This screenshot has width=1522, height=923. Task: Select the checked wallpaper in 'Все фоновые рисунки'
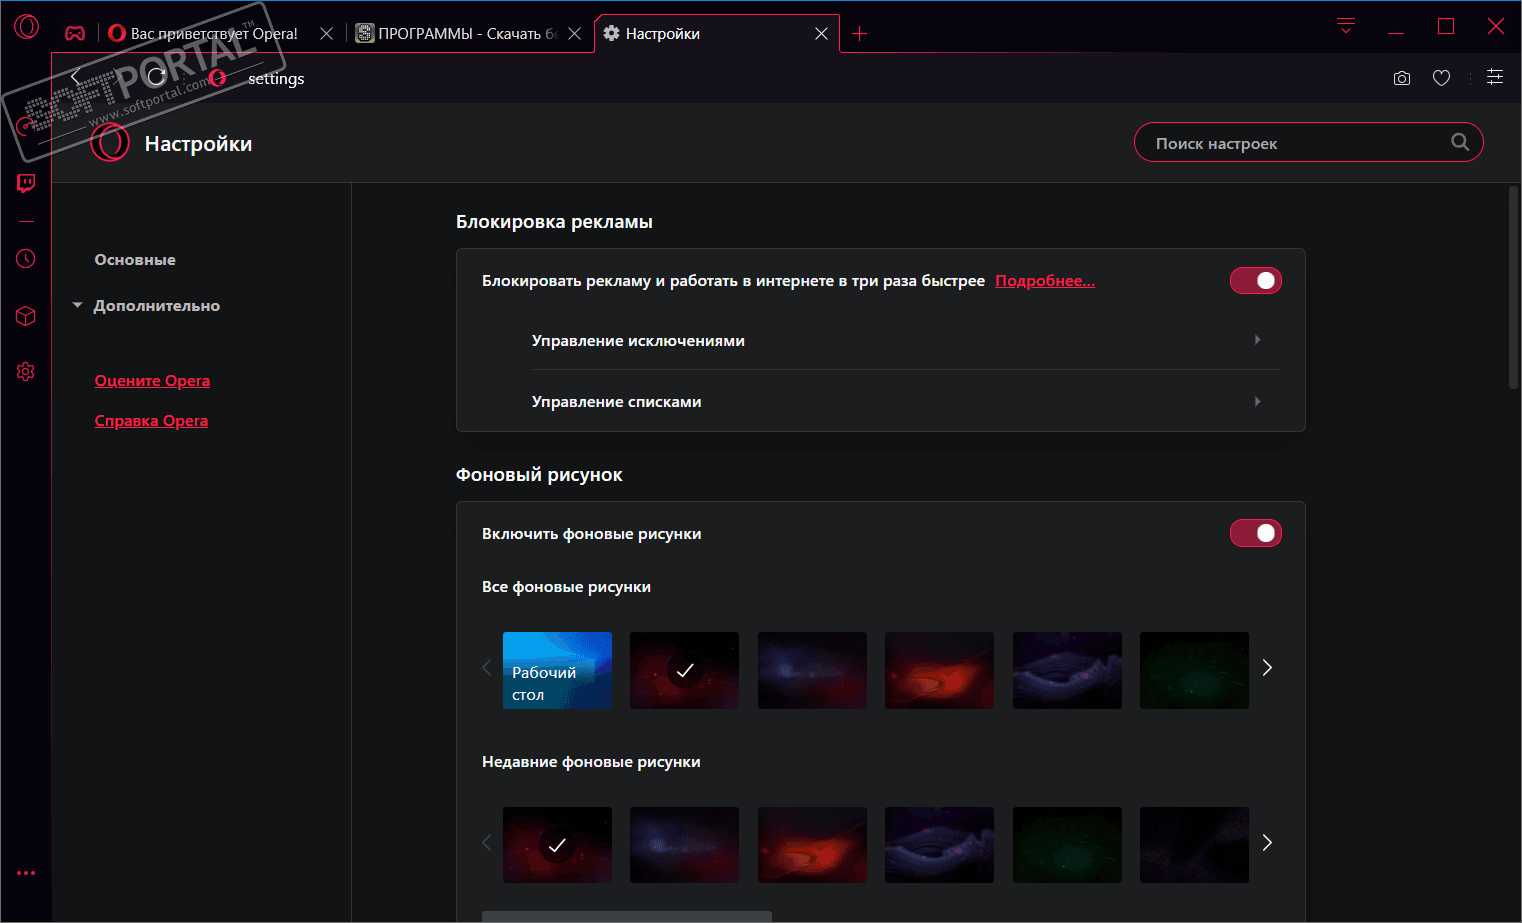tap(684, 670)
